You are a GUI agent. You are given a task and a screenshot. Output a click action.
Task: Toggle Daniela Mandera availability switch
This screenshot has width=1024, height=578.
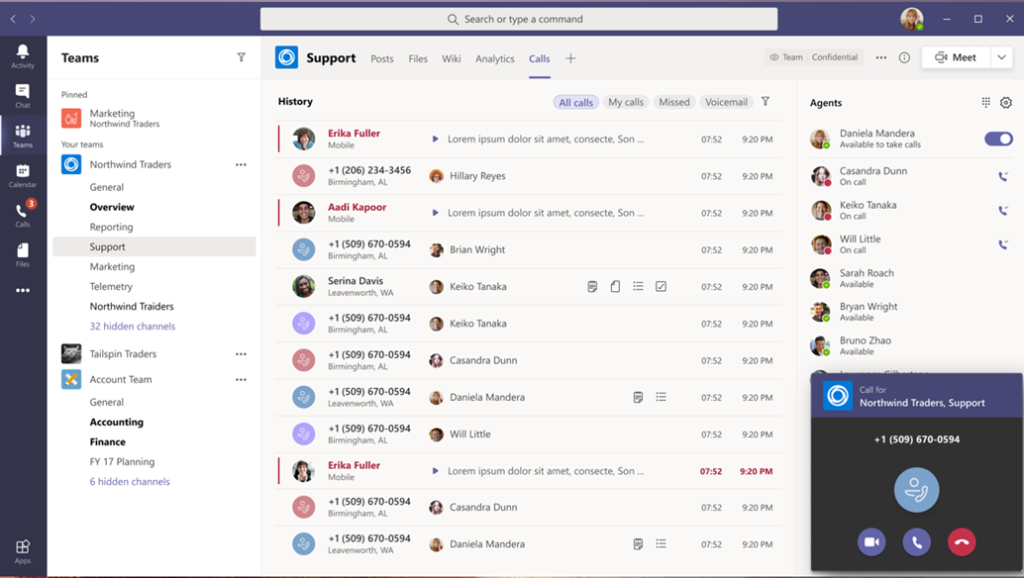point(999,138)
